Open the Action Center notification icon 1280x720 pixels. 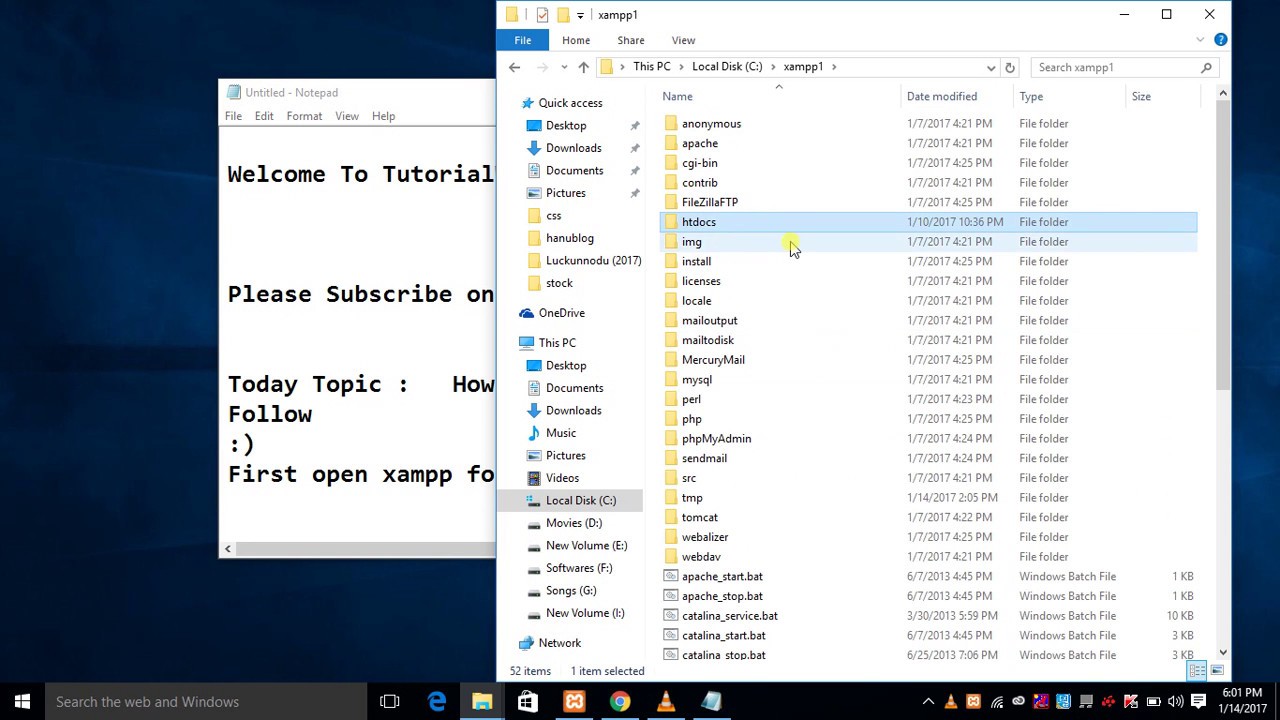(1198, 702)
